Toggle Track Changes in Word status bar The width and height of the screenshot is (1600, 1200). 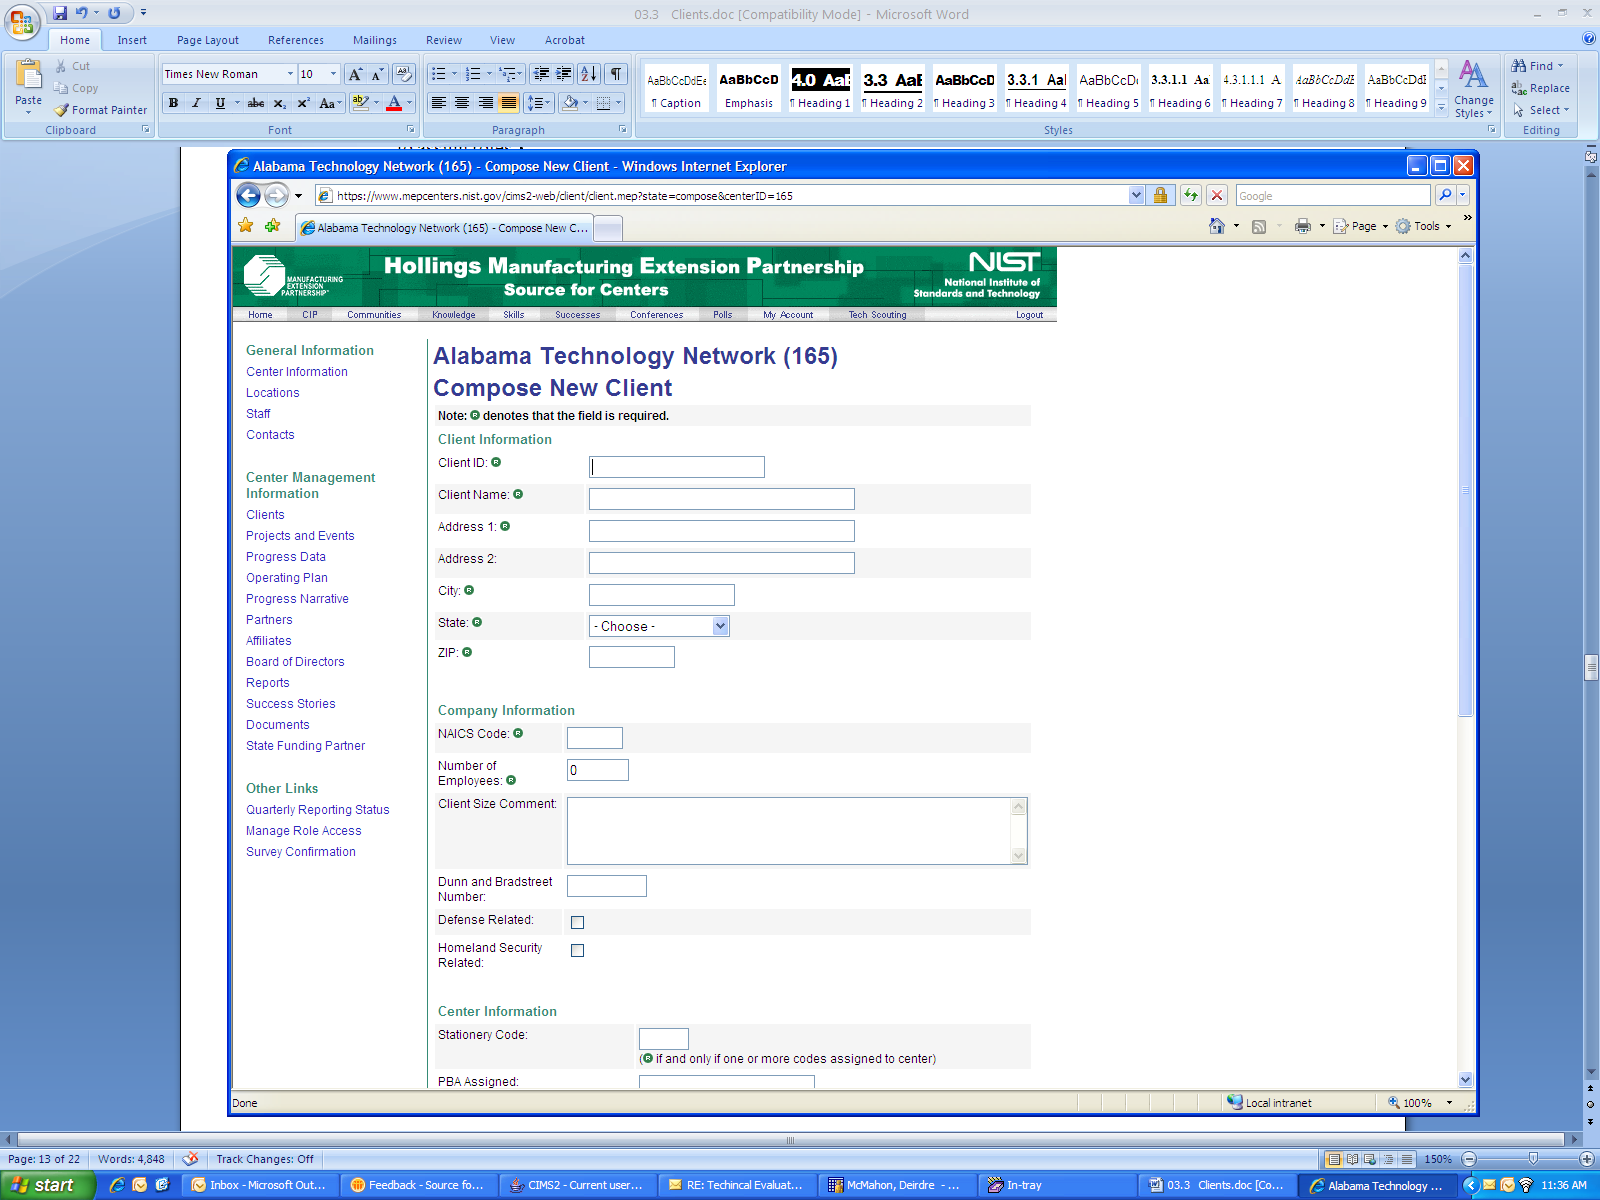pos(265,1159)
